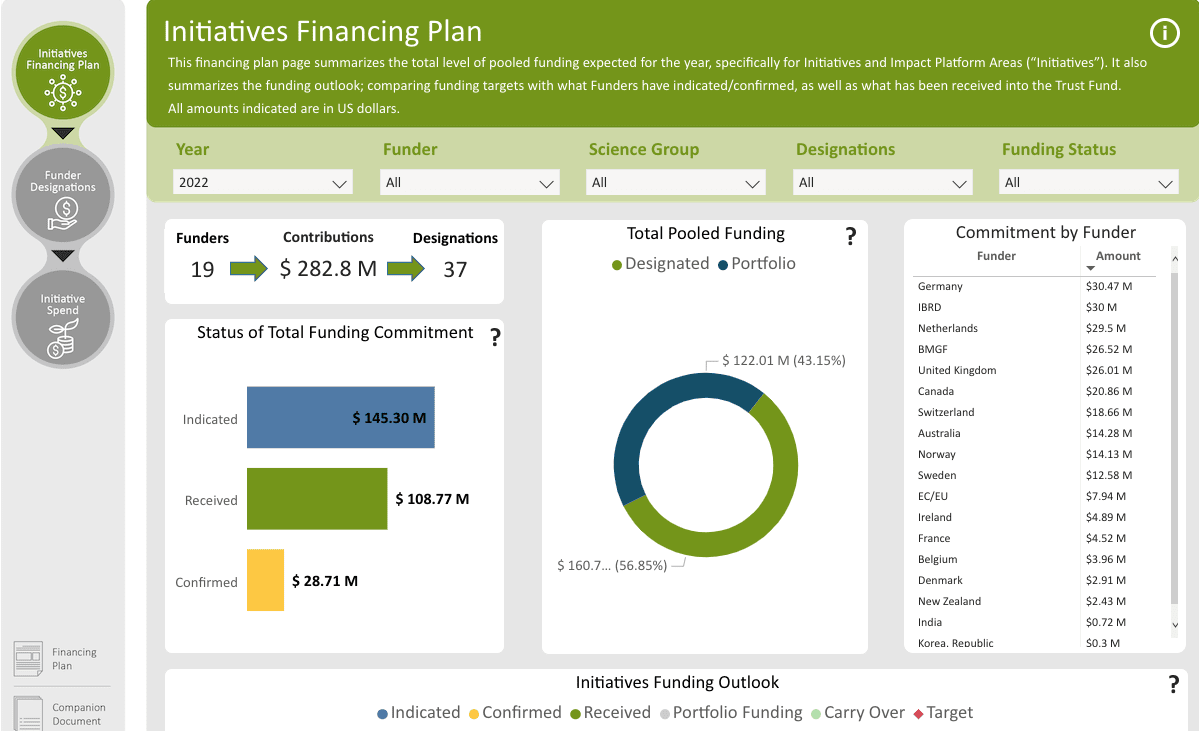
Task: Open the Year dropdown showing 2022
Action: [x=263, y=183]
